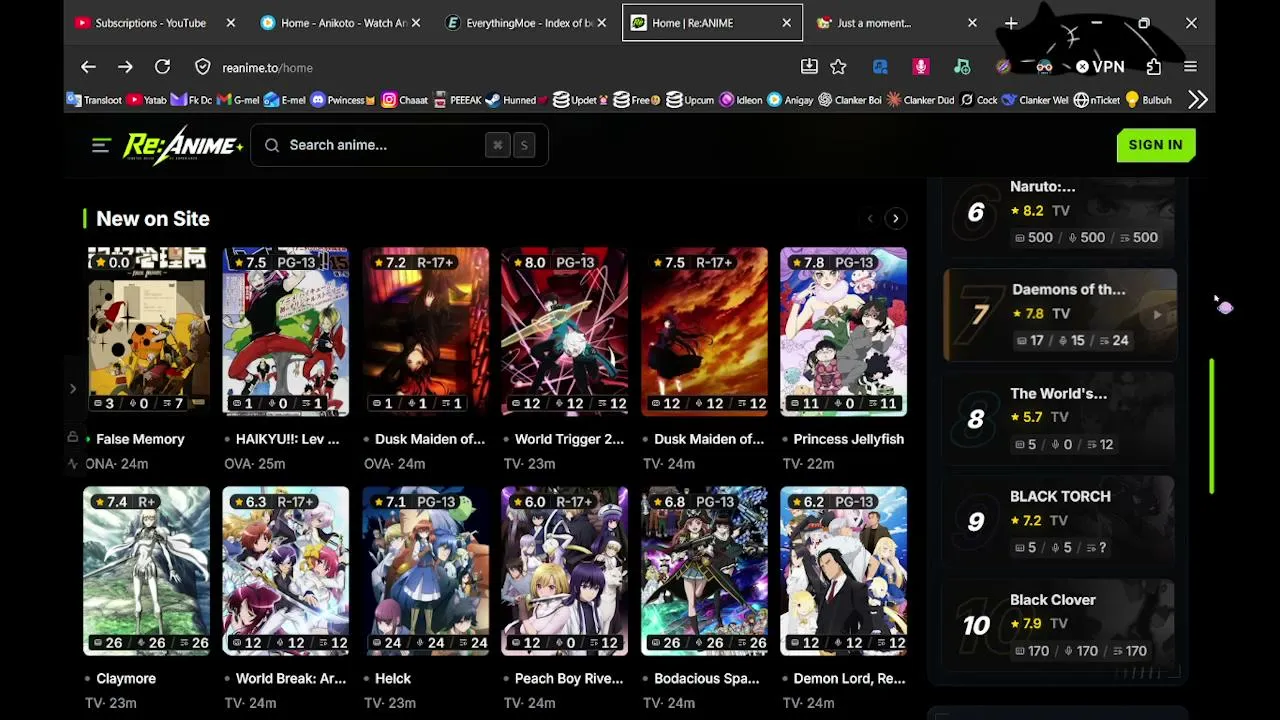This screenshot has width=1280, height=720.
Task: Open the Anigay bookmark
Action: click(790, 100)
